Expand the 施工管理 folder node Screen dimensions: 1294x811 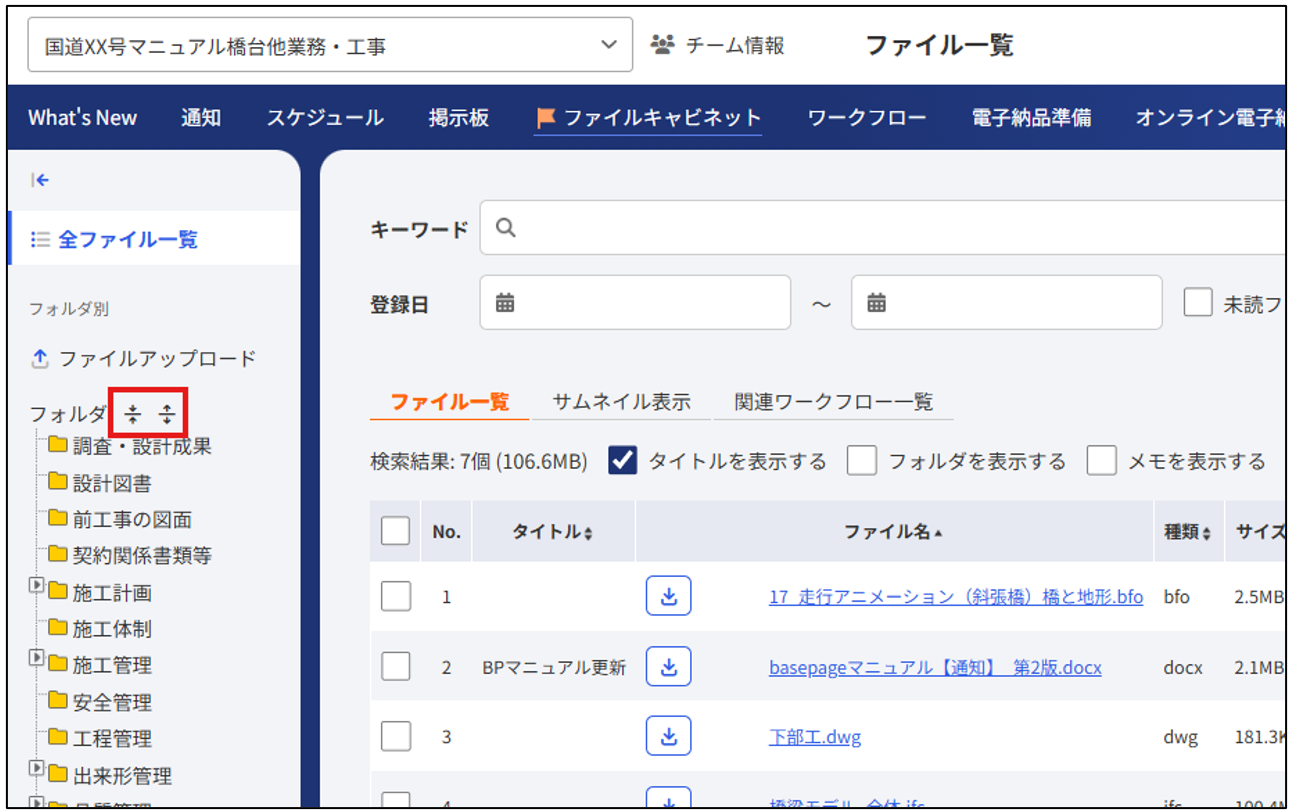37,658
